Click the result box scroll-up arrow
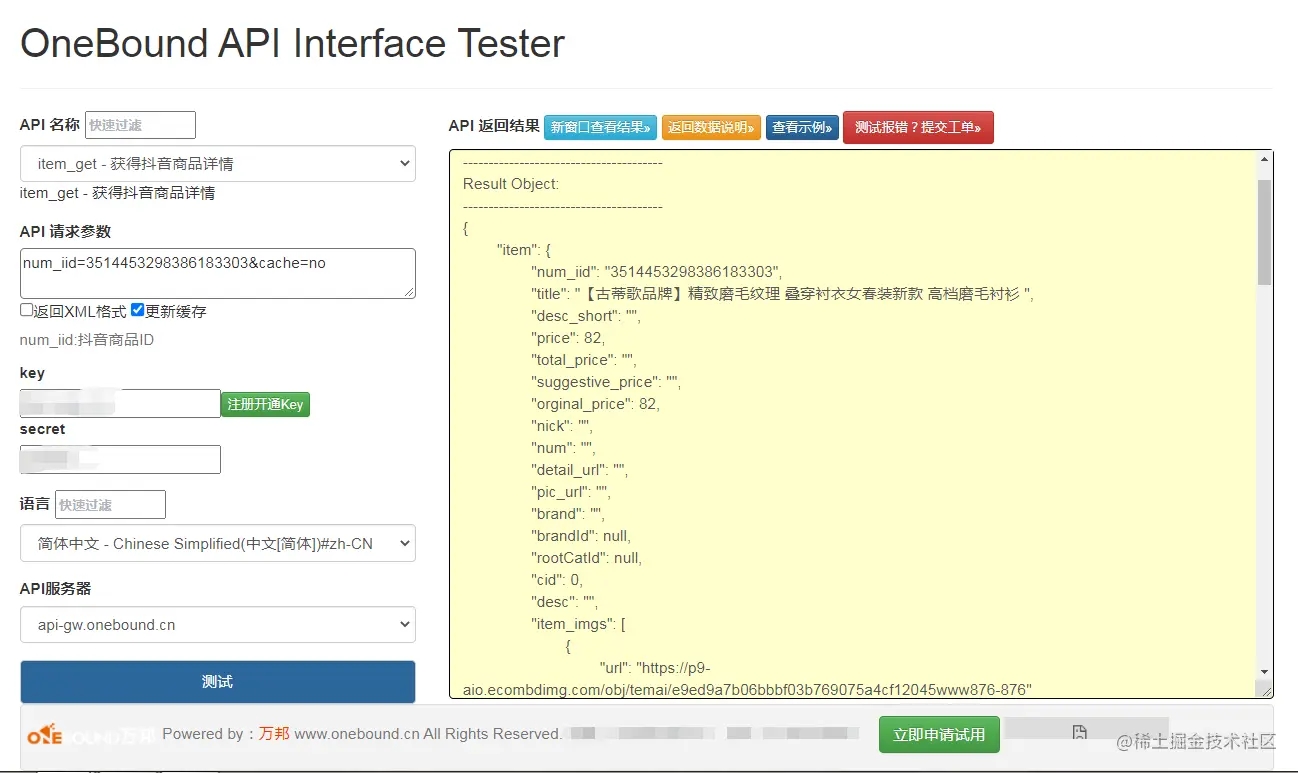Image resolution: width=1298 pixels, height=773 pixels. pos(1265,159)
